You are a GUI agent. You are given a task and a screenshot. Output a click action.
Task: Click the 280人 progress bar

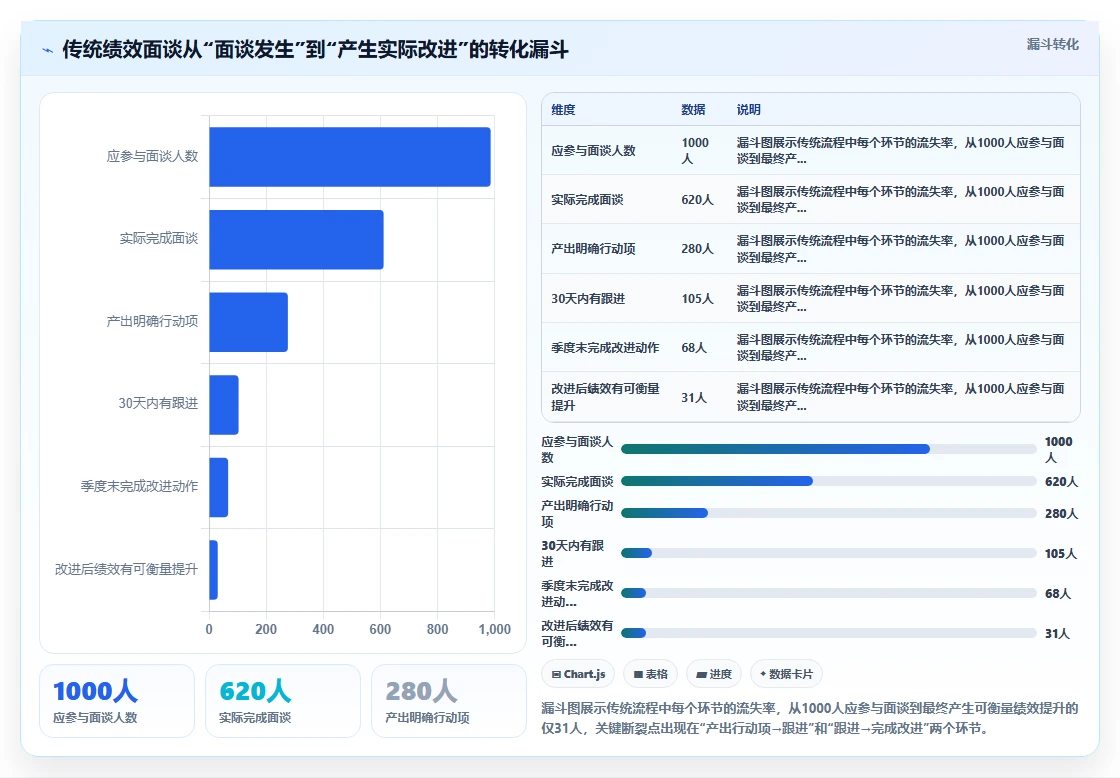click(x=829, y=513)
